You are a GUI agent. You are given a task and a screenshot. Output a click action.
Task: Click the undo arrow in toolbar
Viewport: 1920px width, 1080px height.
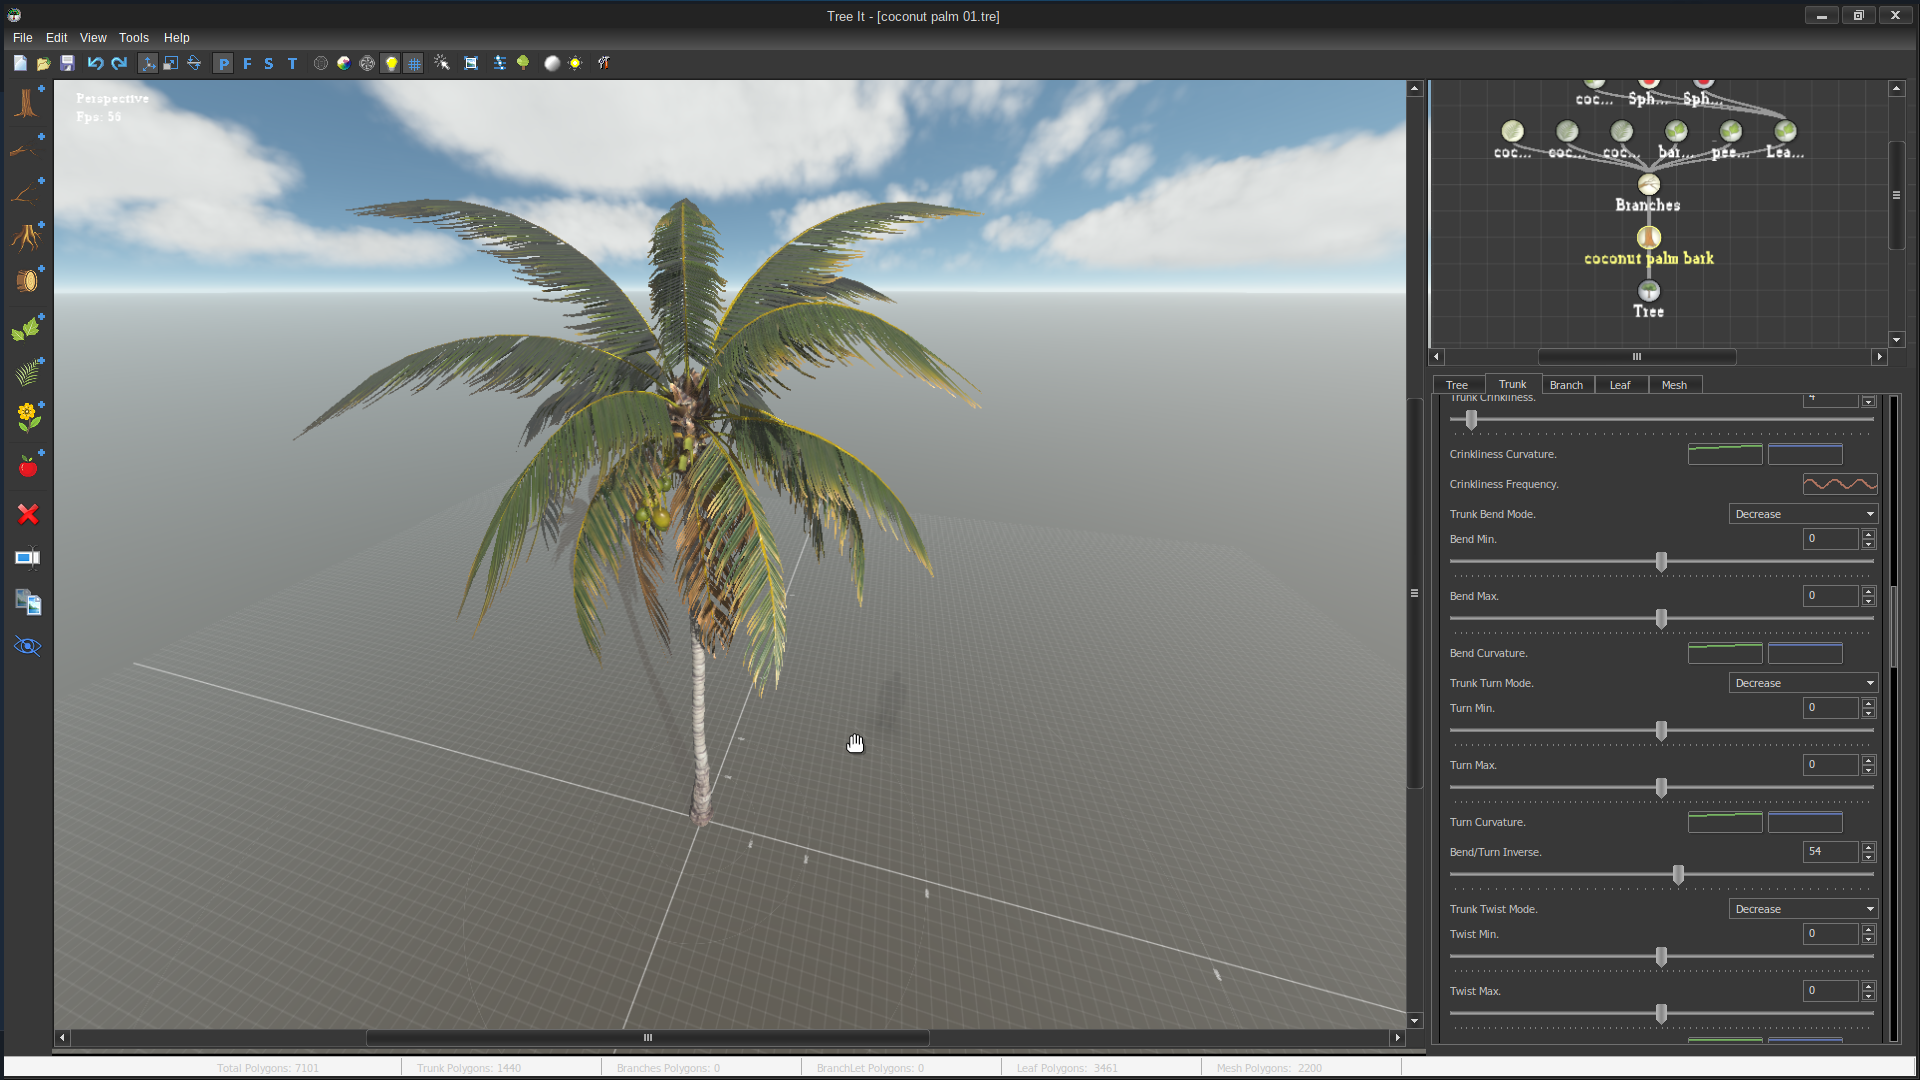click(x=95, y=63)
